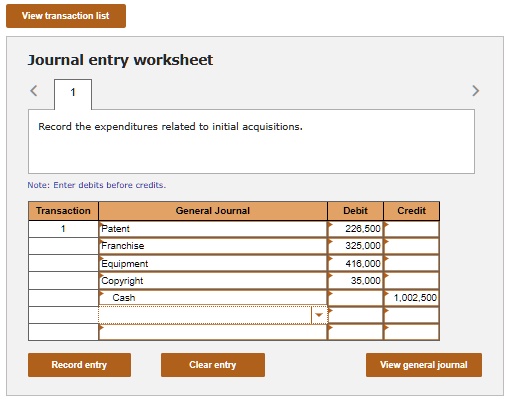Click the right arrow to go to next entry
This screenshot has height=402, width=523.
coord(476,91)
